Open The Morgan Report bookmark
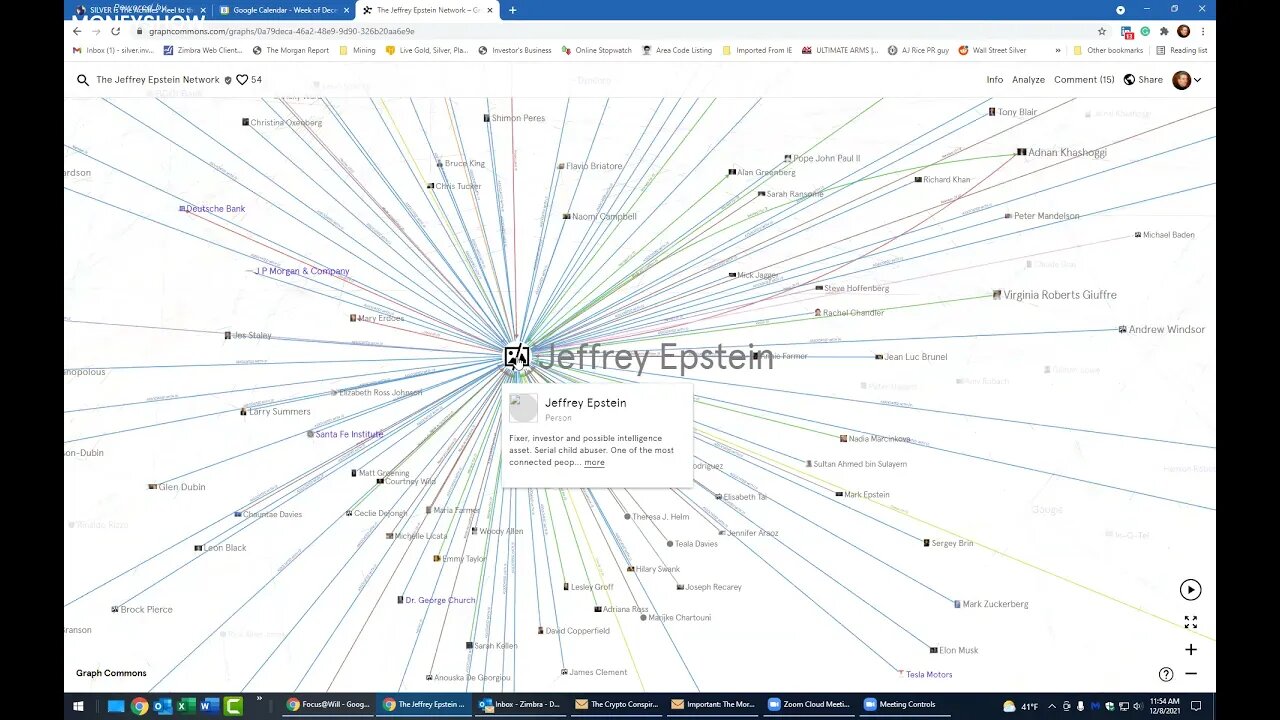Screen dimensions: 1280x720 click(x=290, y=50)
